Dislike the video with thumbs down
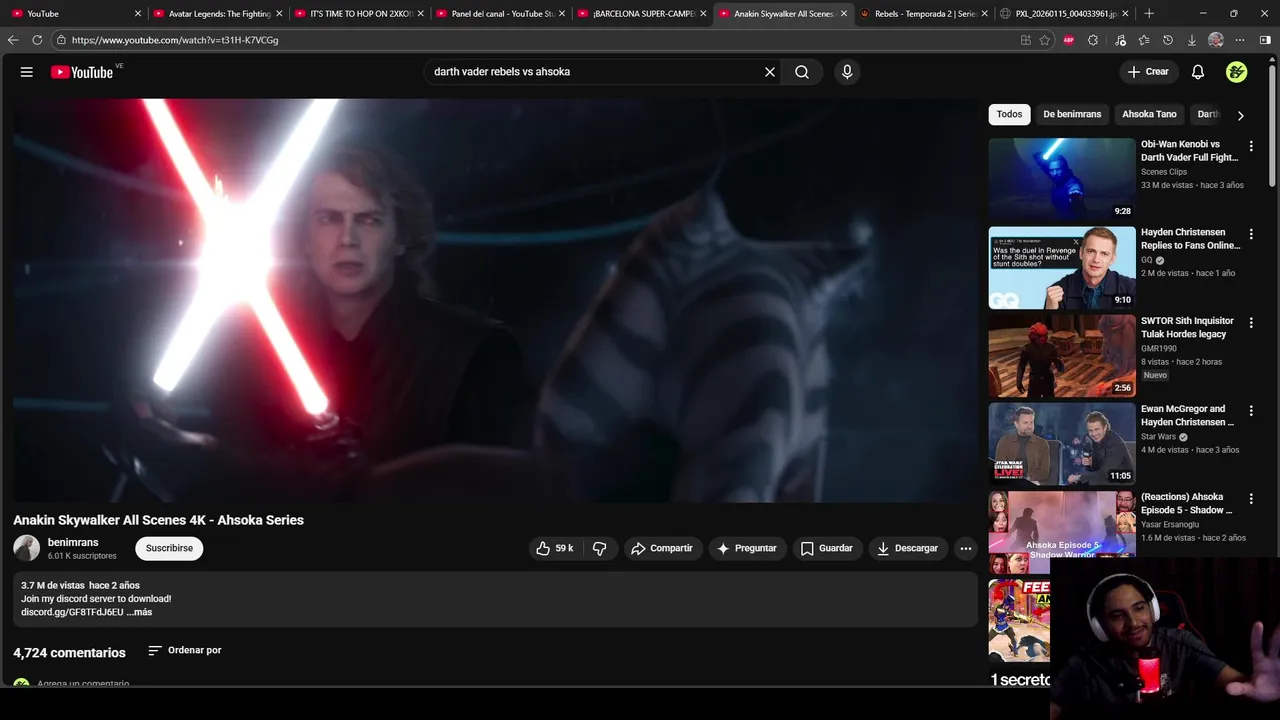The width and height of the screenshot is (1280, 720). 600,548
